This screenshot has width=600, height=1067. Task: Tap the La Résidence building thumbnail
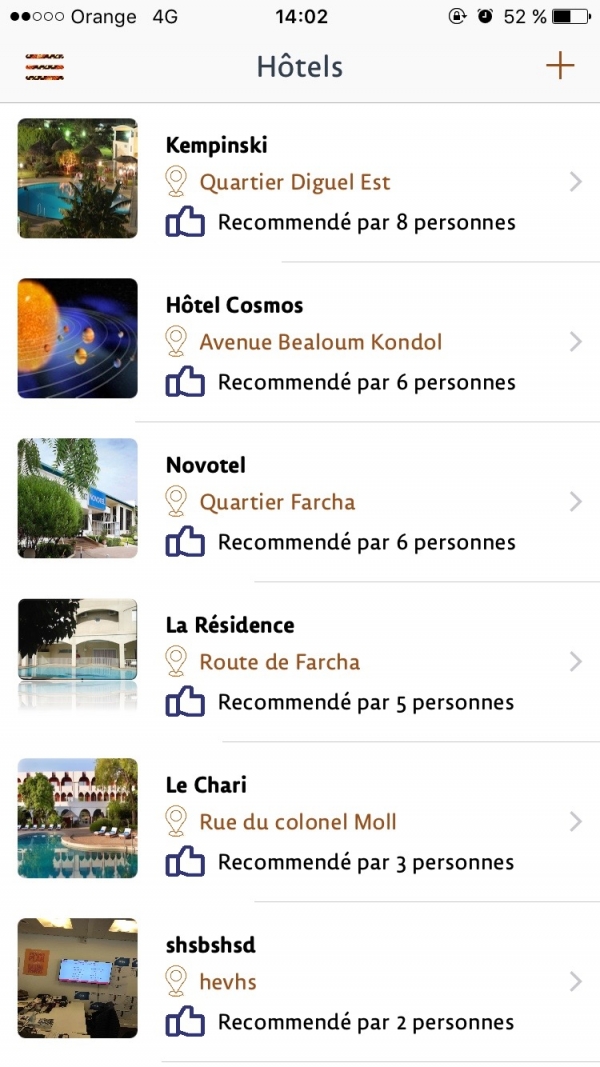(x=78, y=656)
